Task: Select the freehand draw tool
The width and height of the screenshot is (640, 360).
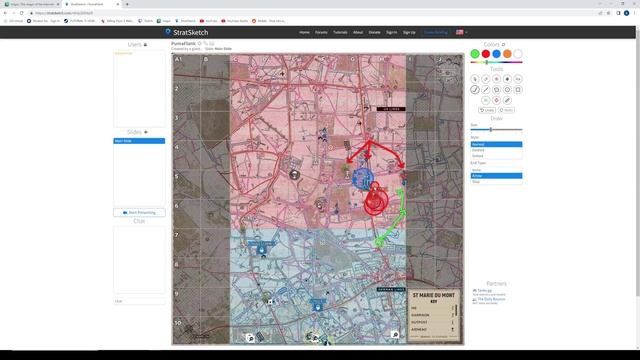Action: point(475,90)
